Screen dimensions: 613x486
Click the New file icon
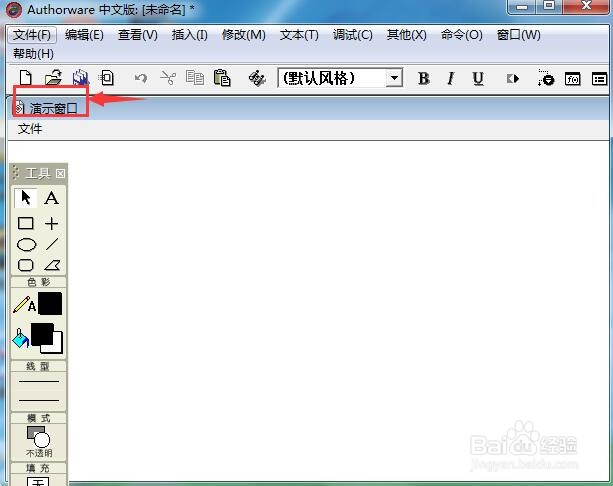[x=26, y=78]
